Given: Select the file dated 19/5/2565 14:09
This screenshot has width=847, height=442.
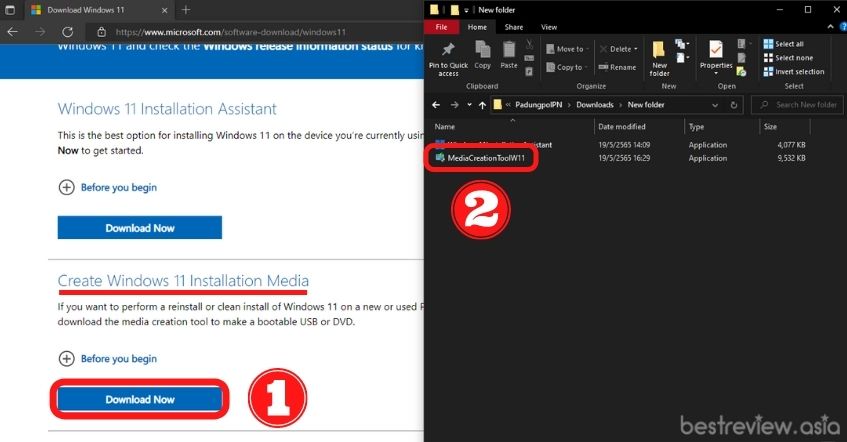Looking at the screenshot, I should point(619,145).
